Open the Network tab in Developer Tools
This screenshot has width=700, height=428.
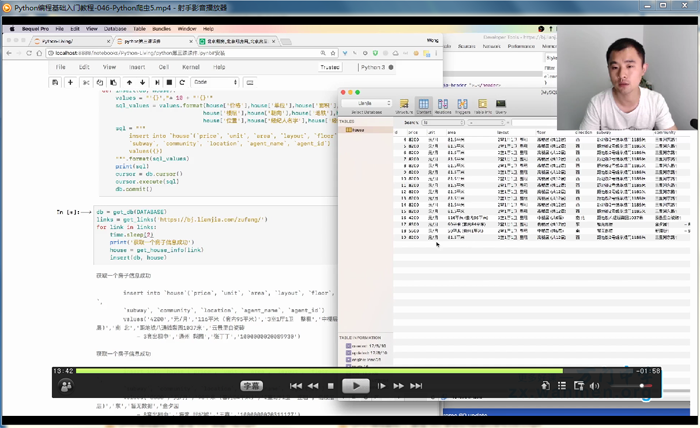[491, 46]
